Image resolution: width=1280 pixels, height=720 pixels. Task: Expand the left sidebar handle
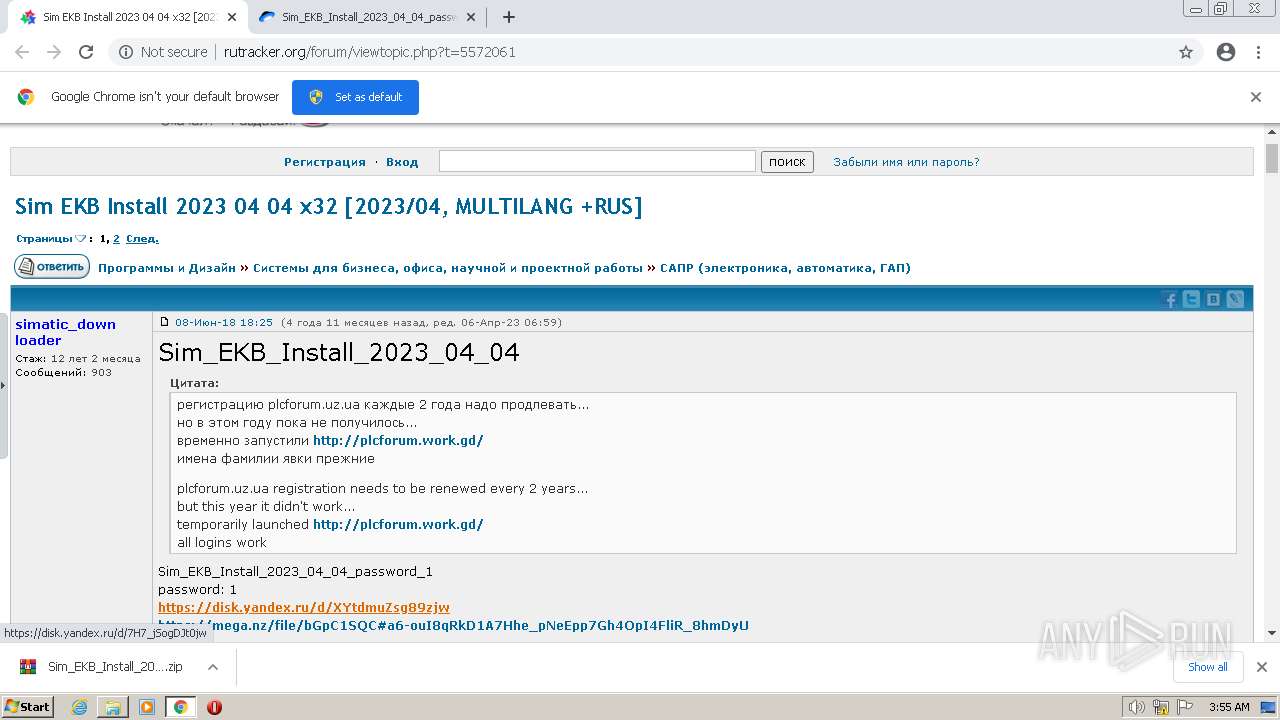pos(4,385)
